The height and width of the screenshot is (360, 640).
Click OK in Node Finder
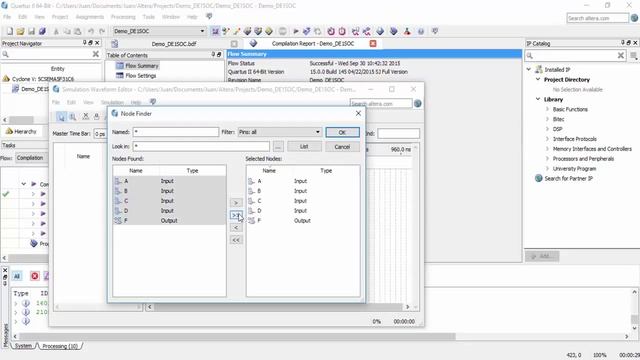[x=342, y=132]
